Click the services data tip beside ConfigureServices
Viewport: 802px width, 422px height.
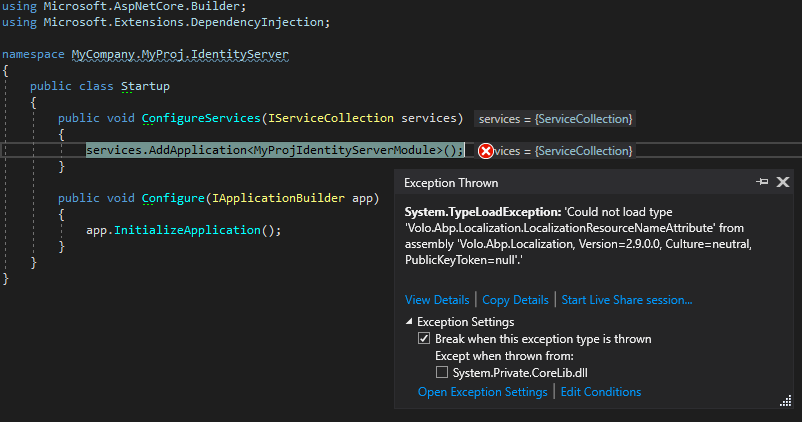(x=555, y=119)
